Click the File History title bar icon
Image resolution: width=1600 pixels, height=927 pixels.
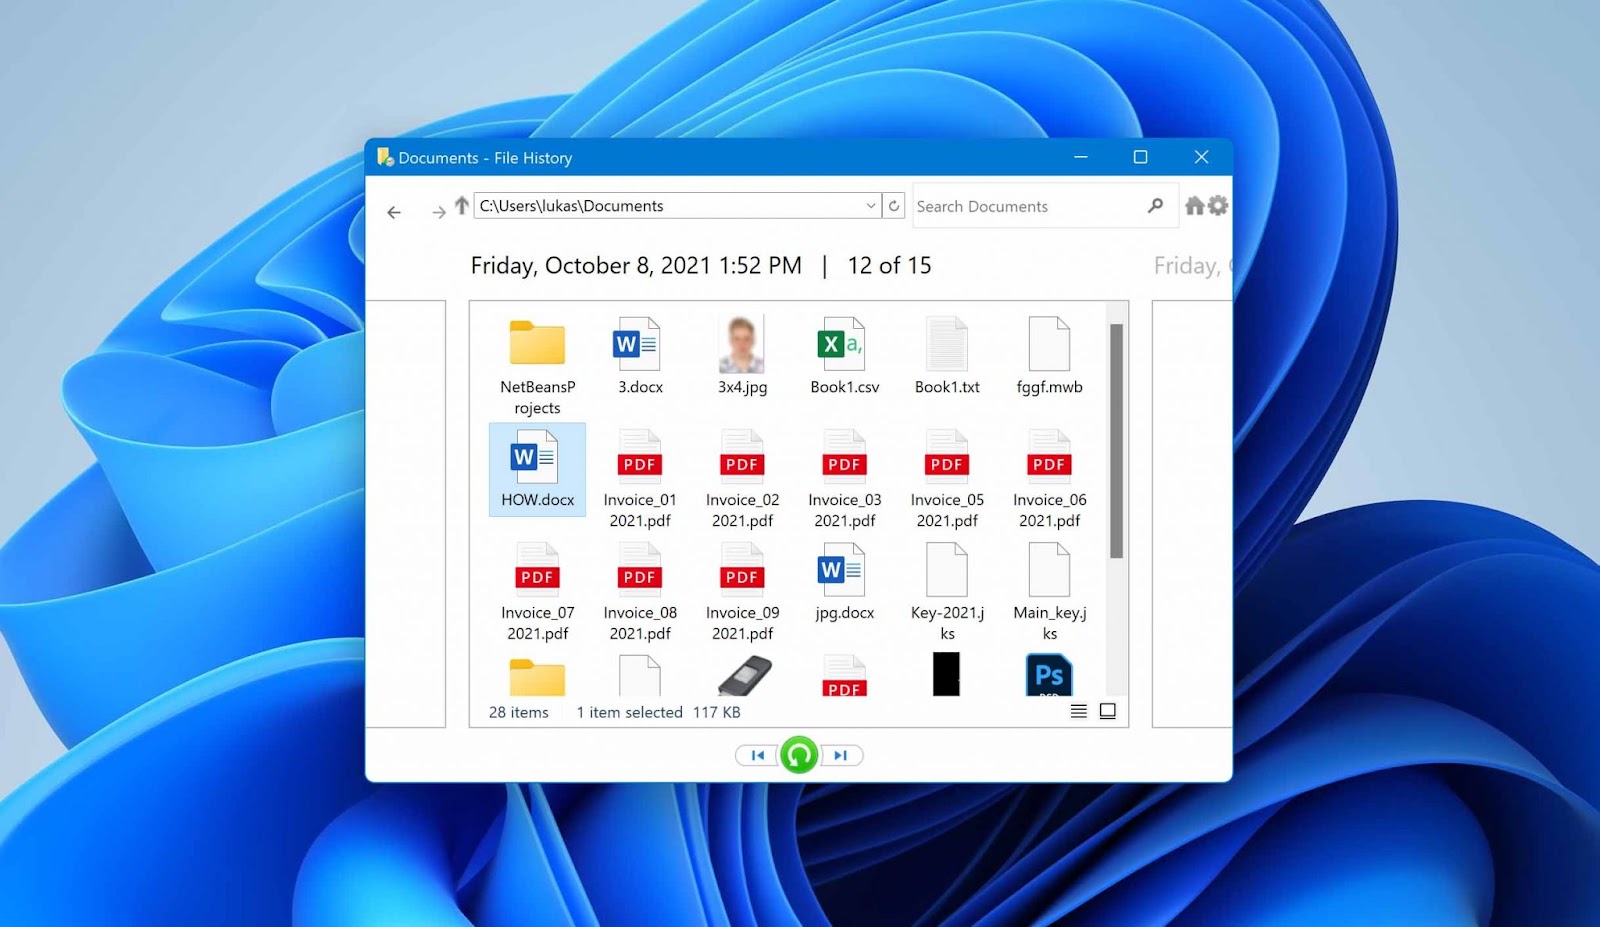(x=385, y=157)
